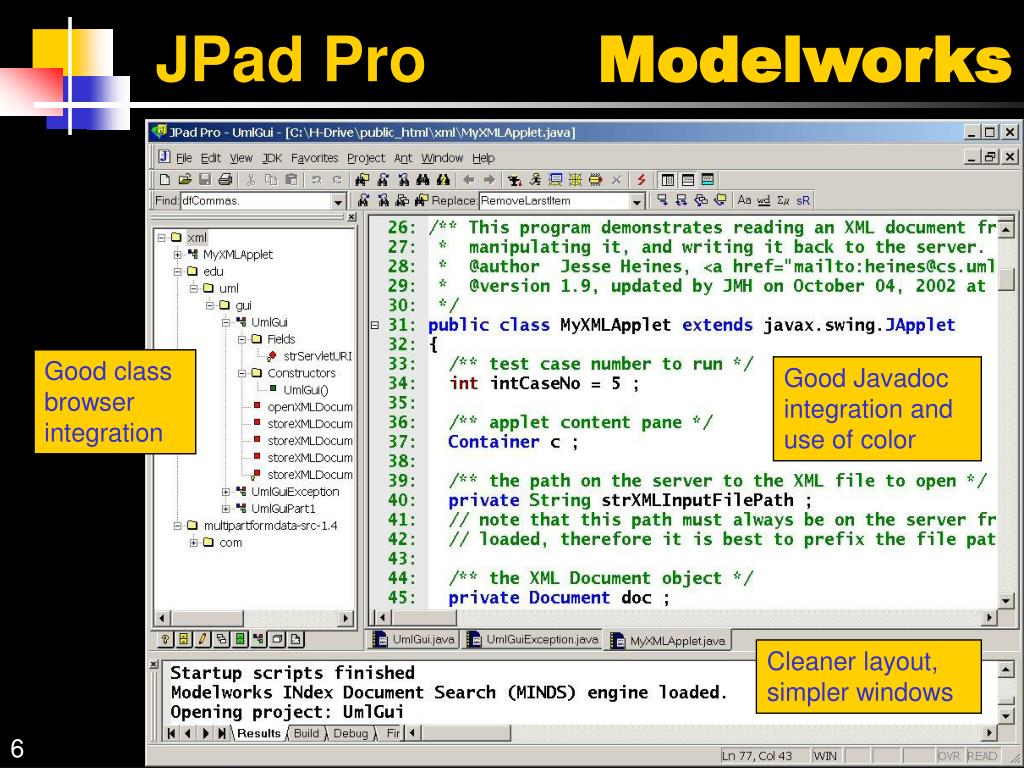Viewport: 1024px width, 768px height.
Task: Click in the Replace text field
Action: click(554, 201)
